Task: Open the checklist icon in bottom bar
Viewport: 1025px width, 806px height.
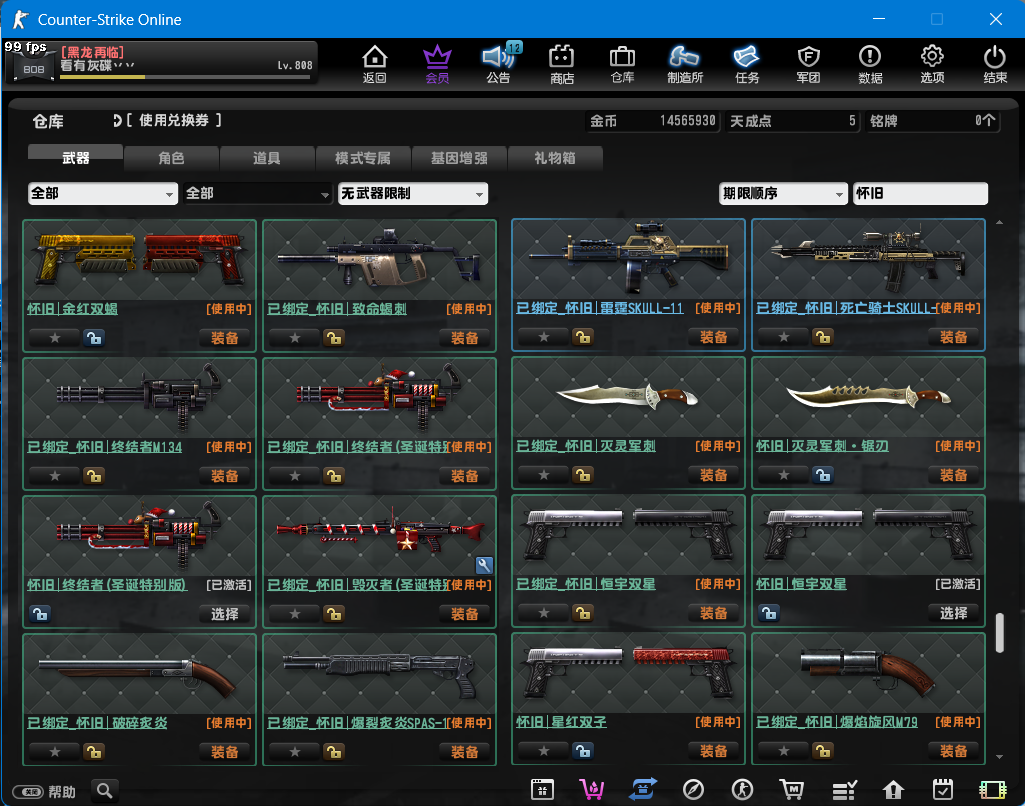Action: 844,790
